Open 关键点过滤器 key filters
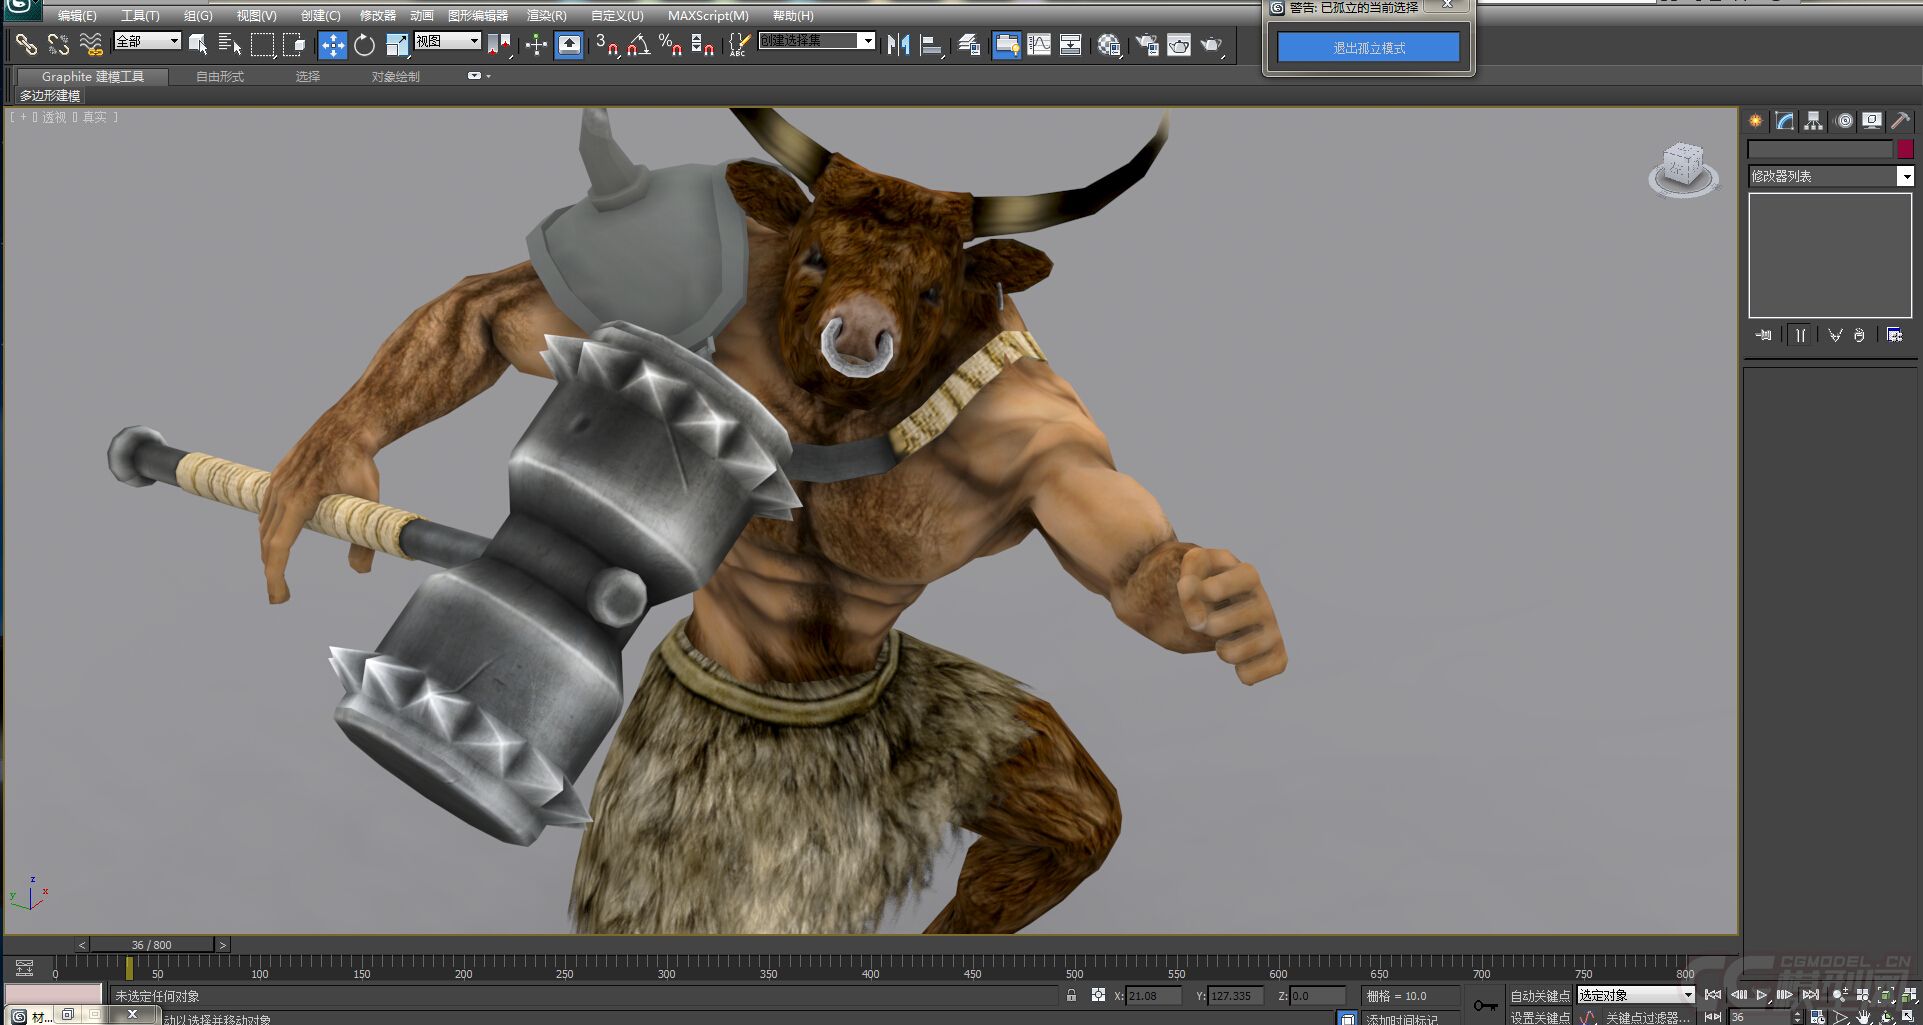 coord(1646,1017)
